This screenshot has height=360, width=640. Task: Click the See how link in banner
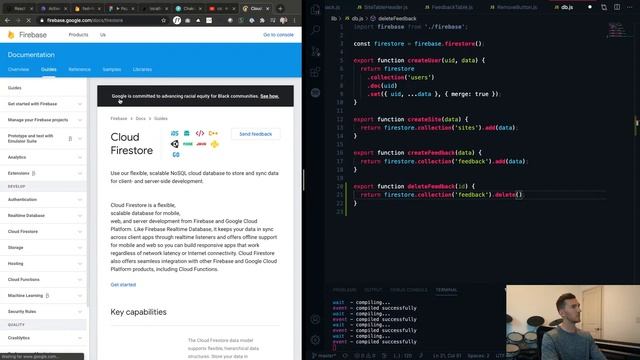269,96
